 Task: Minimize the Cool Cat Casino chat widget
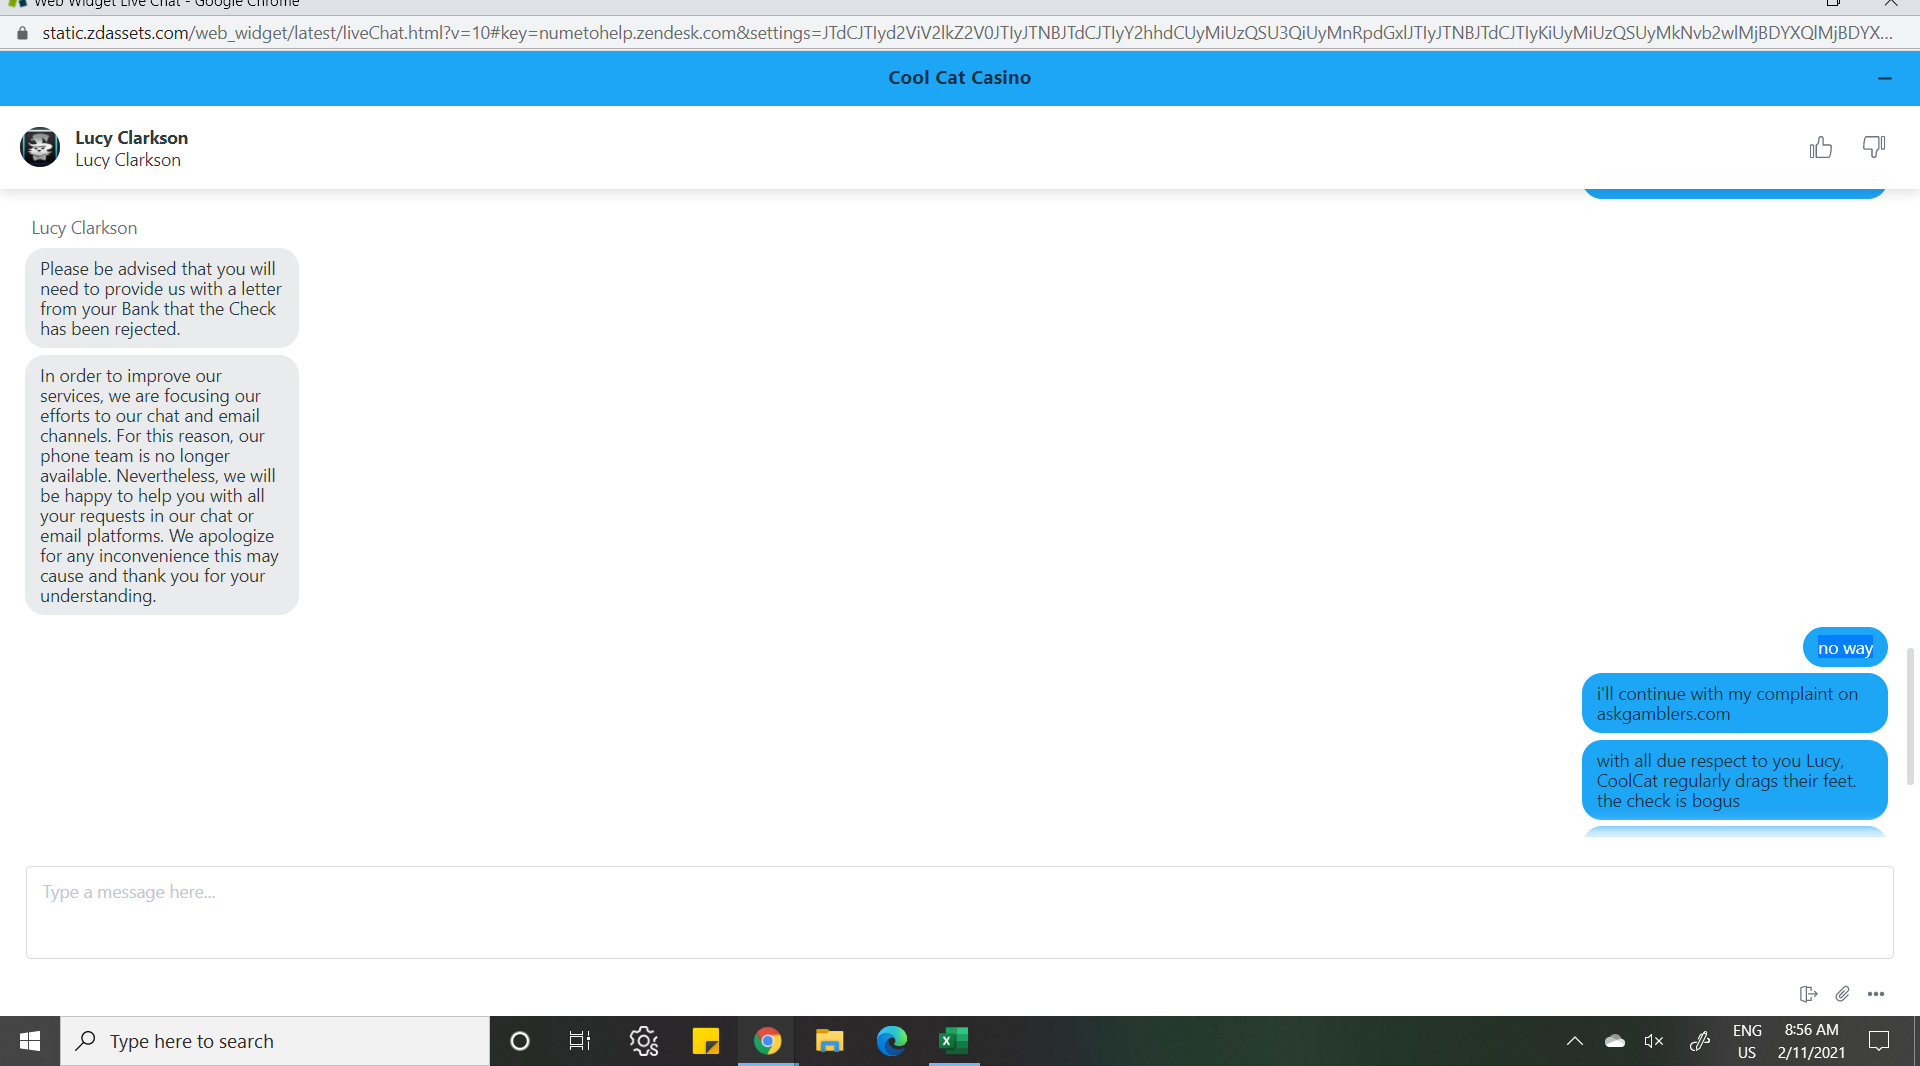click(1885, 78)
